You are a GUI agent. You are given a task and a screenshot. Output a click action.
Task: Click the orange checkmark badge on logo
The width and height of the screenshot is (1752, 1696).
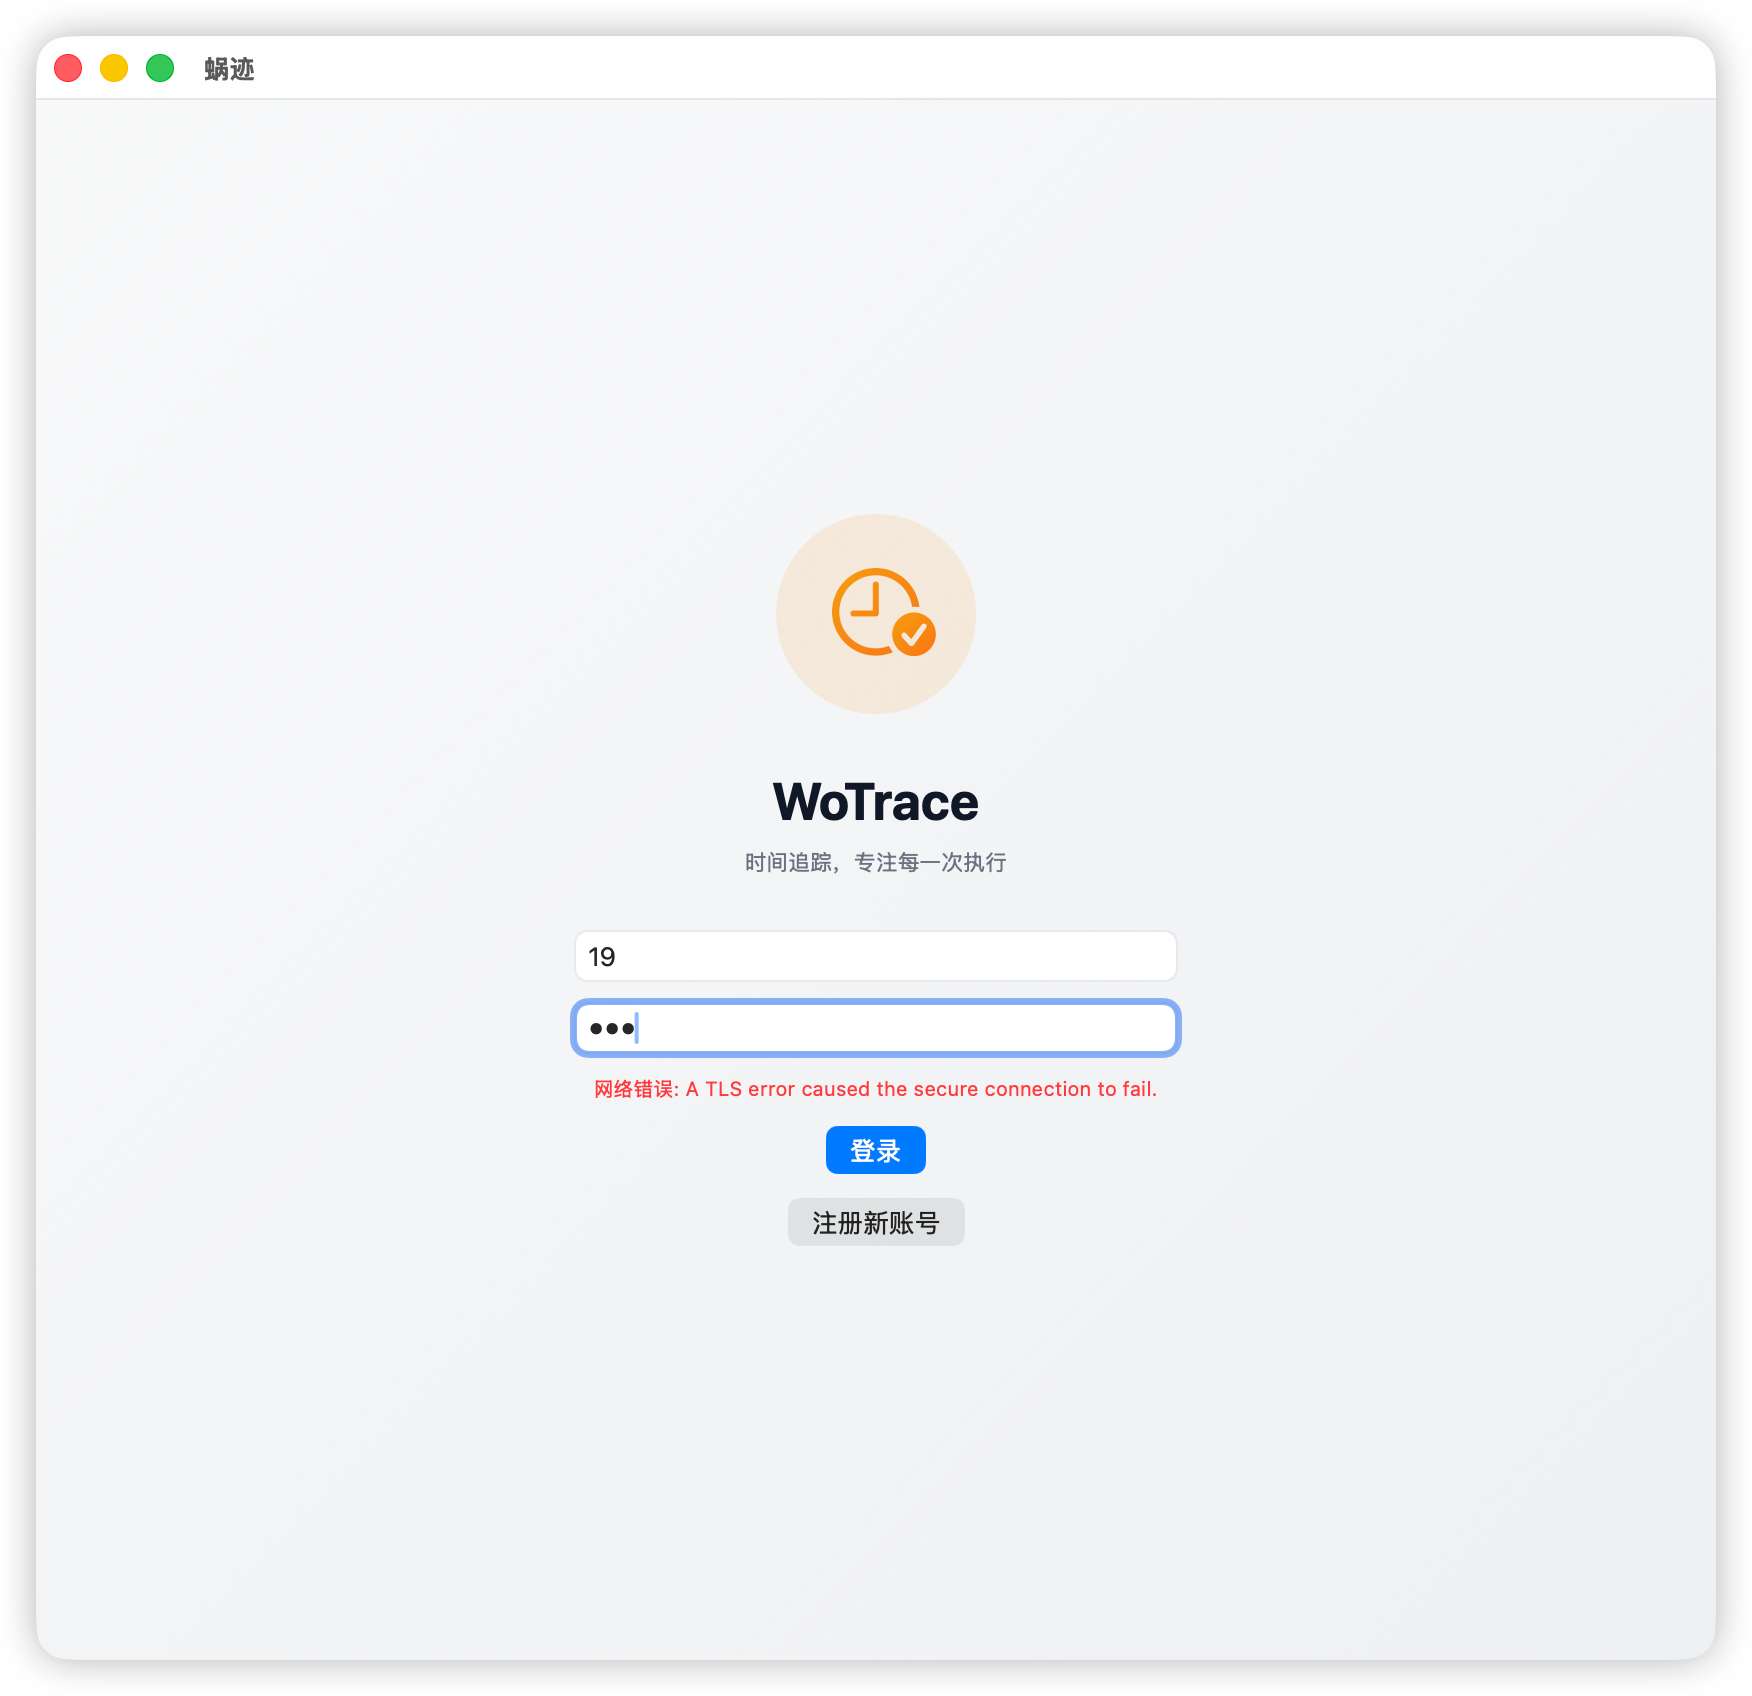[913, 634]
